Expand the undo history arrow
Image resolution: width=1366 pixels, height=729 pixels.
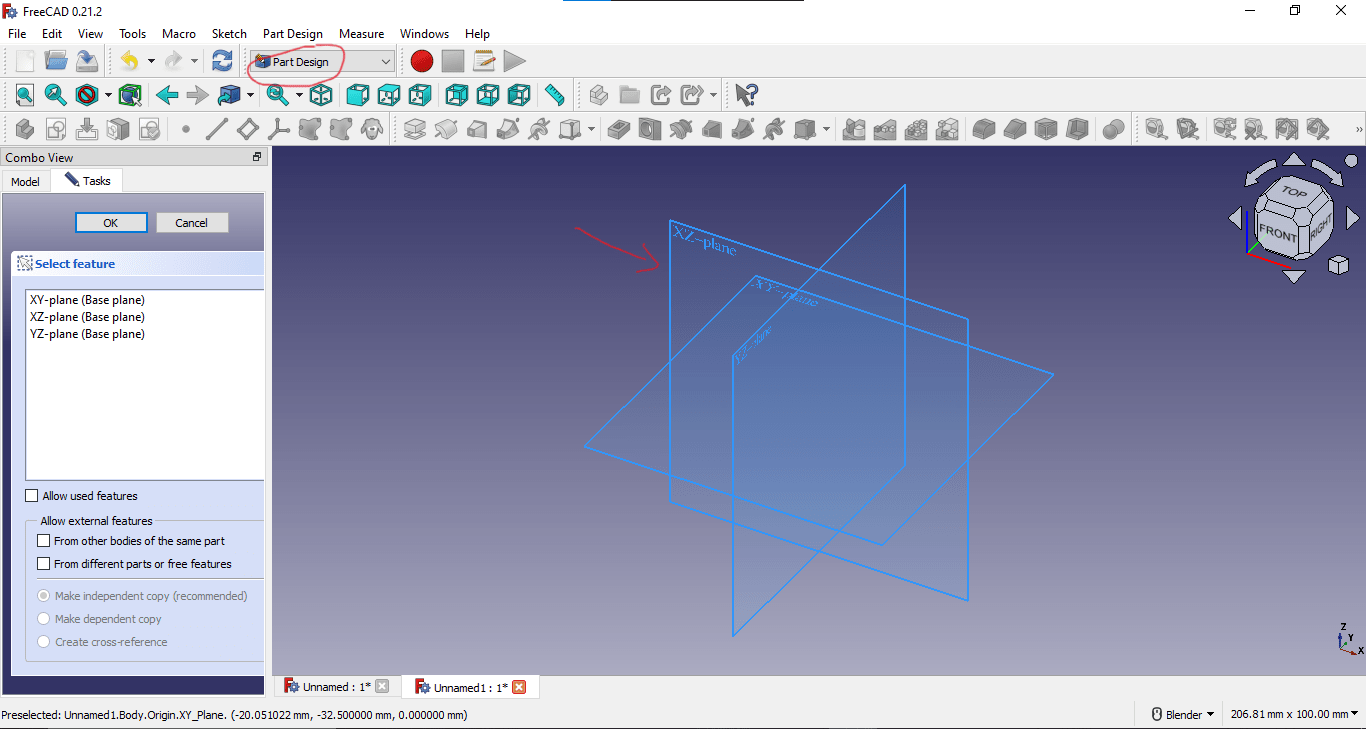[151, 61]
